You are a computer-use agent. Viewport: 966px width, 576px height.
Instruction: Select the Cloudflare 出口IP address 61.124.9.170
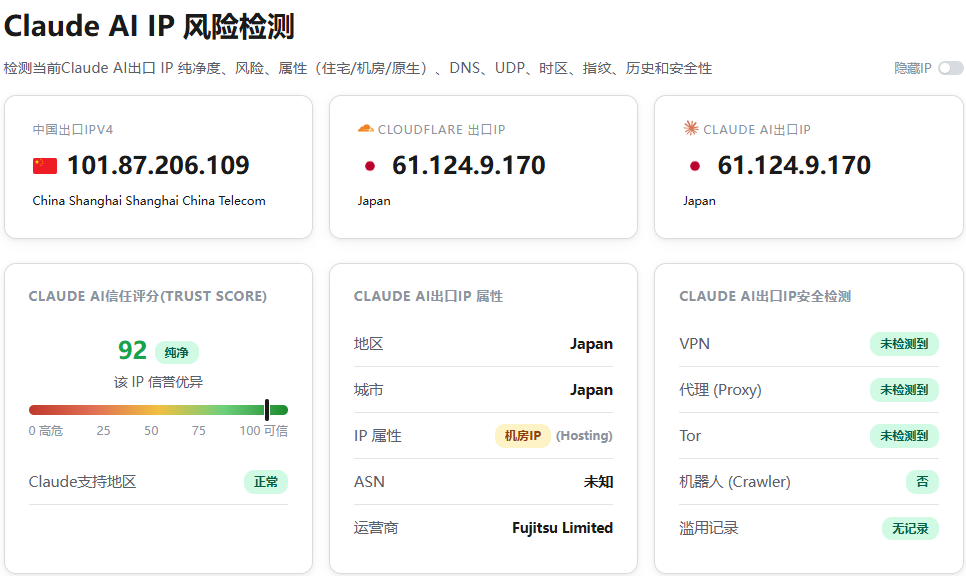(x=469, y=165)
